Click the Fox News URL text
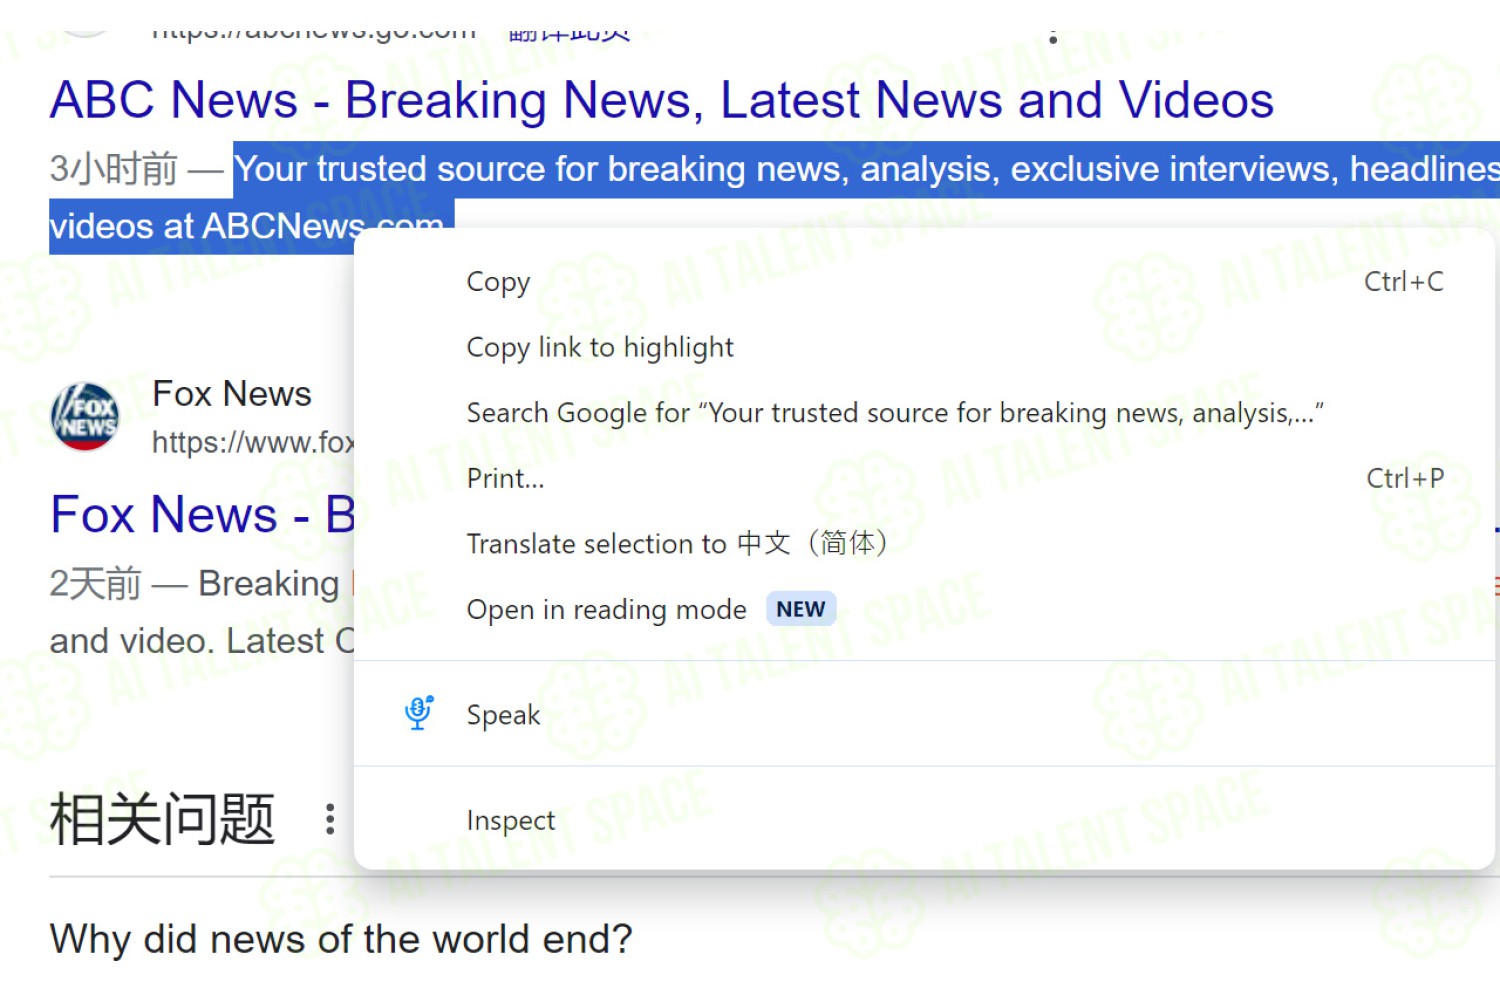This screenshot has width=1500, height=1000. (x=254, y=441)
